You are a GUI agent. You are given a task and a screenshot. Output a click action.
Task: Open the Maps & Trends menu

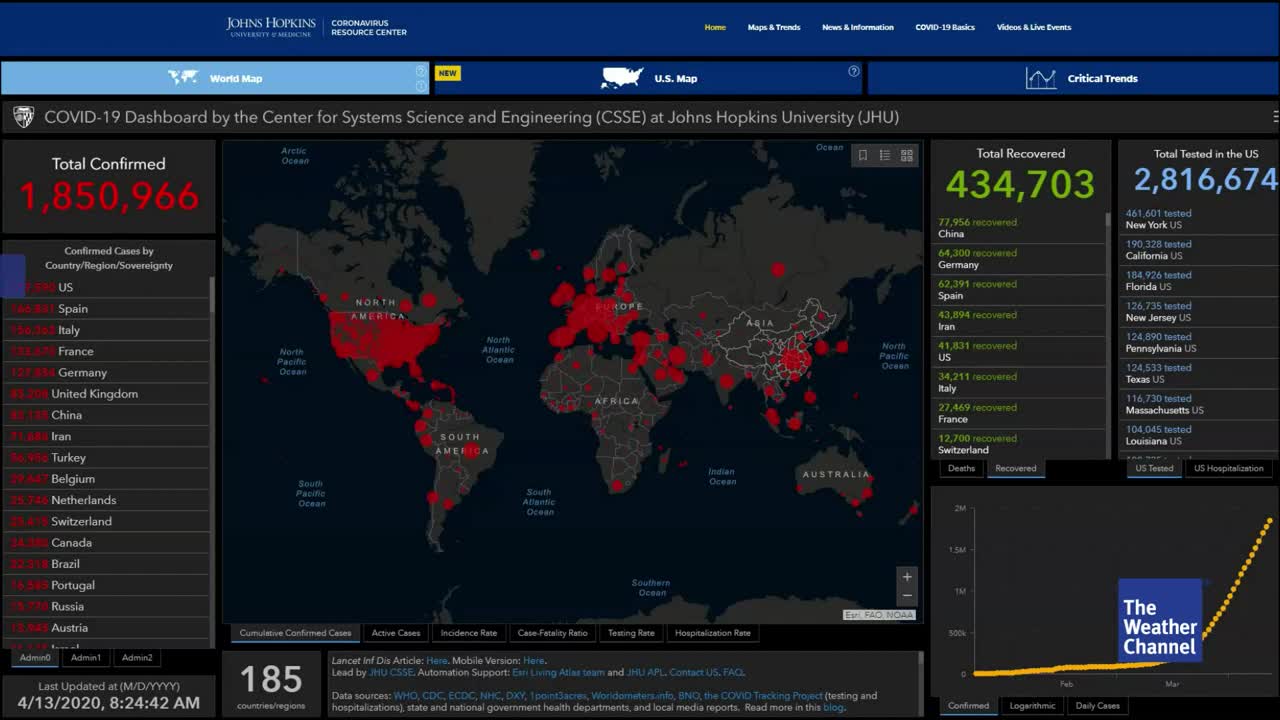click(x=774, y=27)
